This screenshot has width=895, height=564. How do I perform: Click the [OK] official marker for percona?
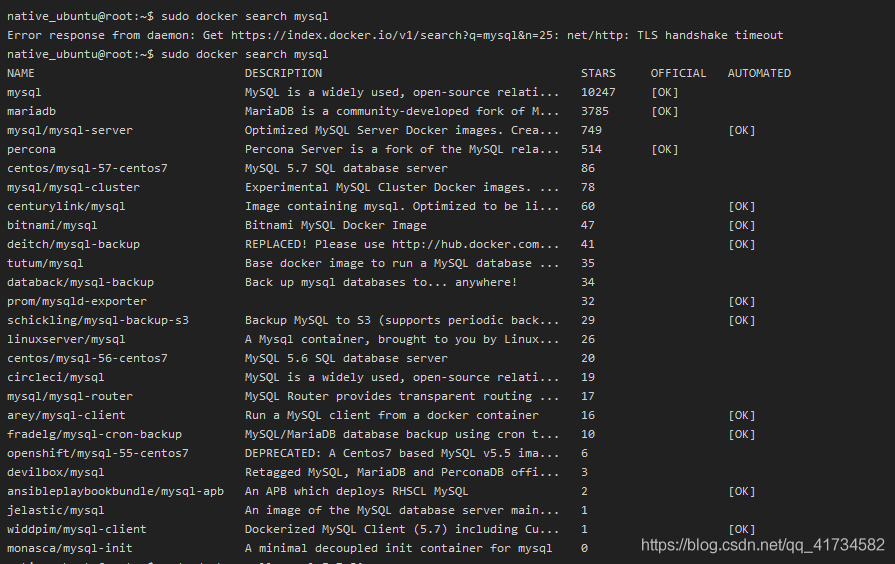coord(664,149)
